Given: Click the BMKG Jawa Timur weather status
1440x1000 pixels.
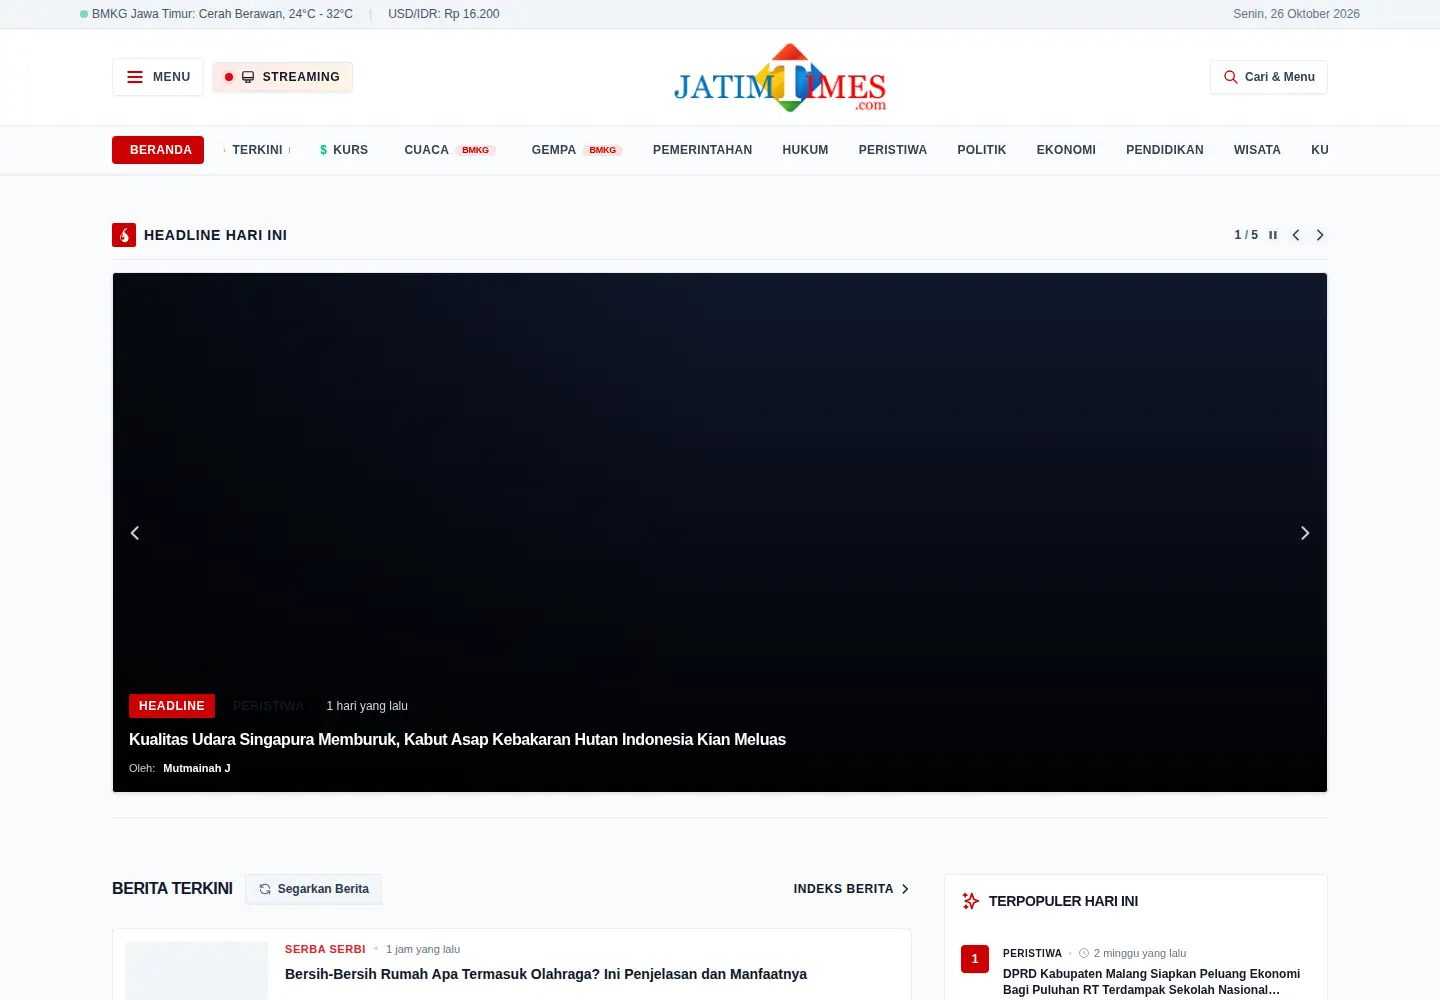Looking at the screenshot, I should coord(216,14).
